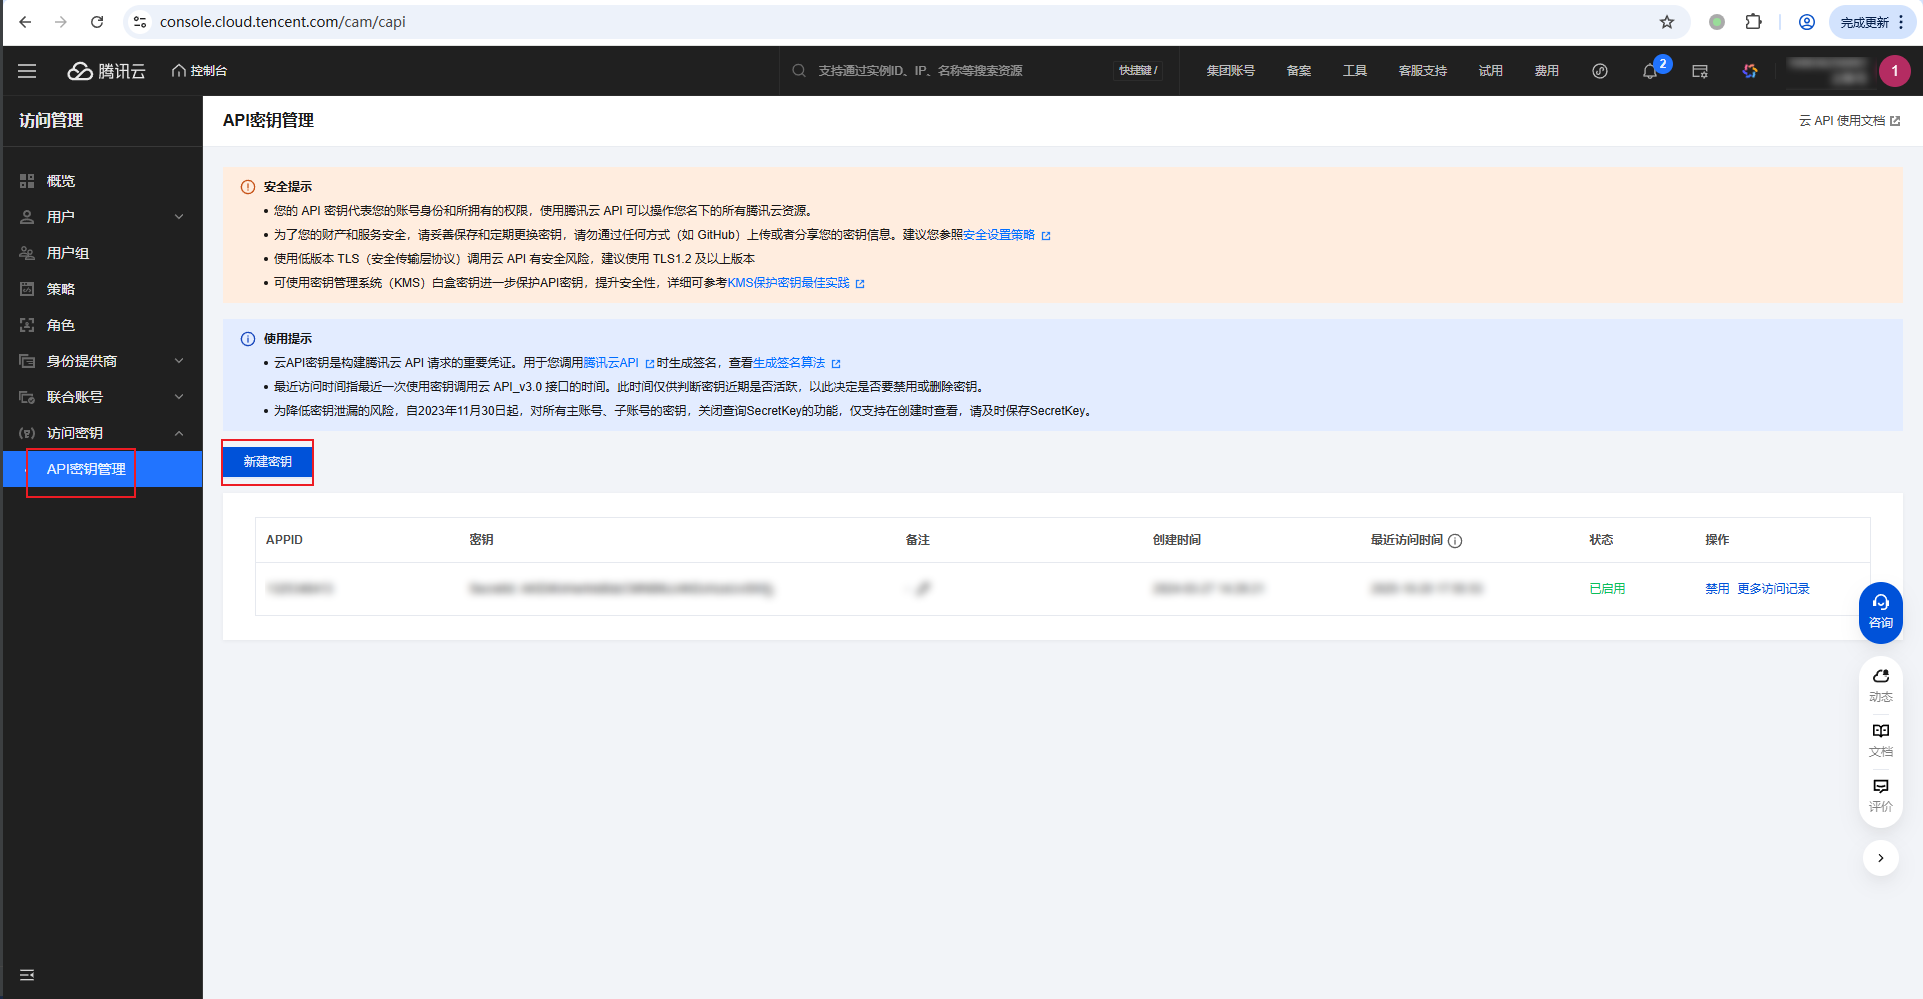Image resolution: width=1923 pixels, height=999 pixels.
Task: View site information beside the URL
Action: [x=140, y=22]
